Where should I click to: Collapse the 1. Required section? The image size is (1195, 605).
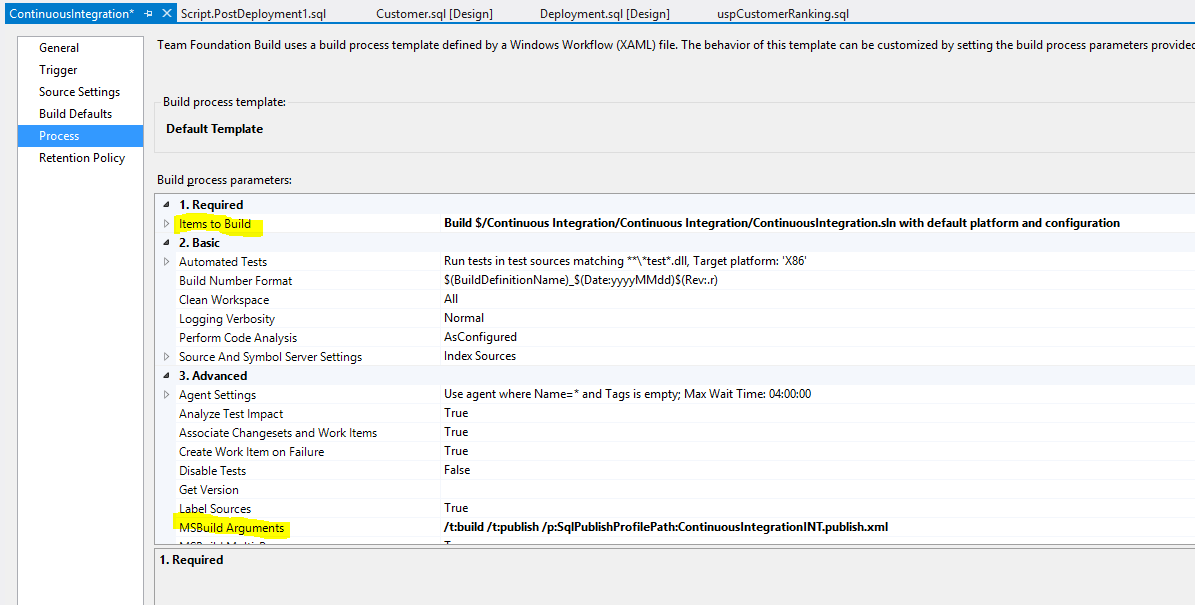click(167, 205)
